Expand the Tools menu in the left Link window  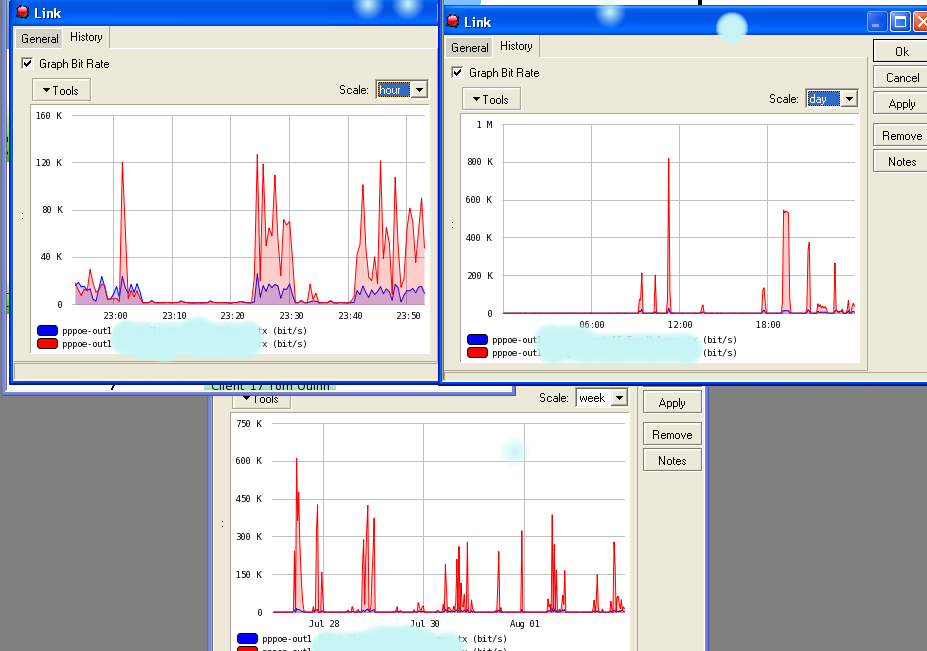pyautogui.click(x=60, y=89)
